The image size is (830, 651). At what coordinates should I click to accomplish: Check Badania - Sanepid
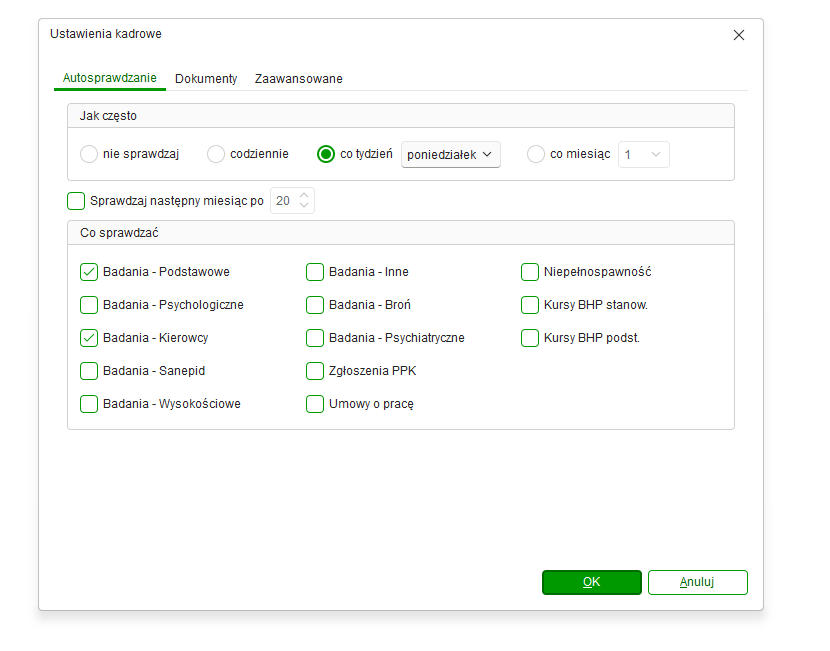click(x=89, y=371)
